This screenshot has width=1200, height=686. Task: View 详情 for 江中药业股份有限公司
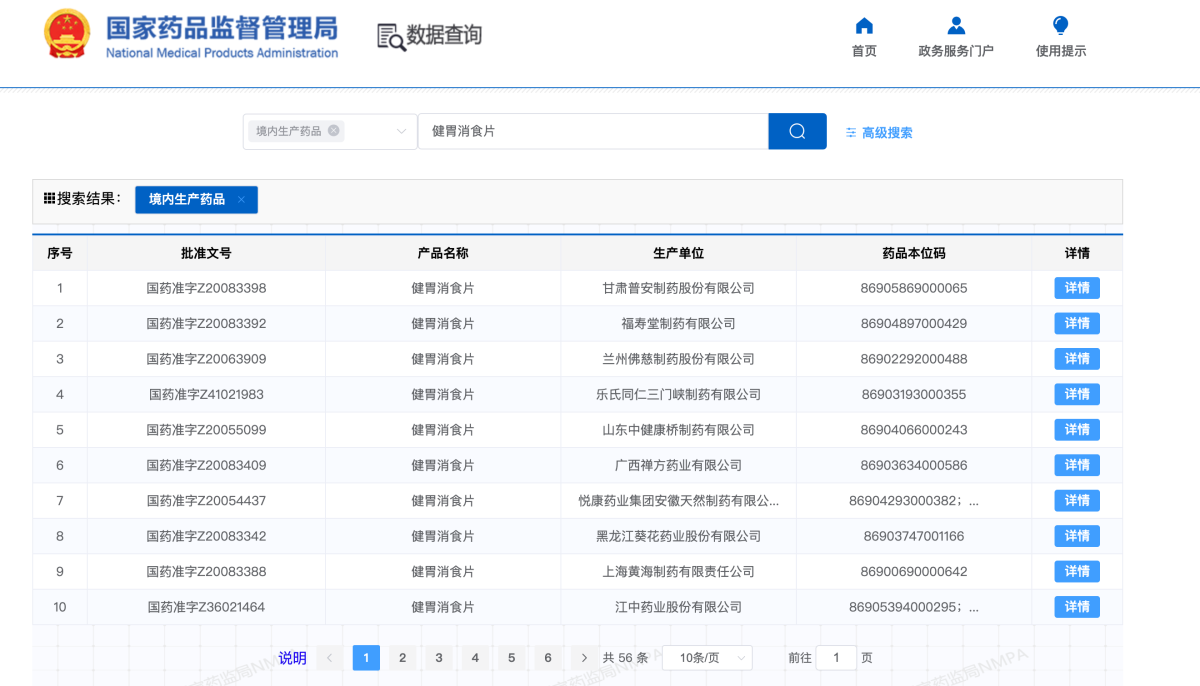tap(1077, 607)
